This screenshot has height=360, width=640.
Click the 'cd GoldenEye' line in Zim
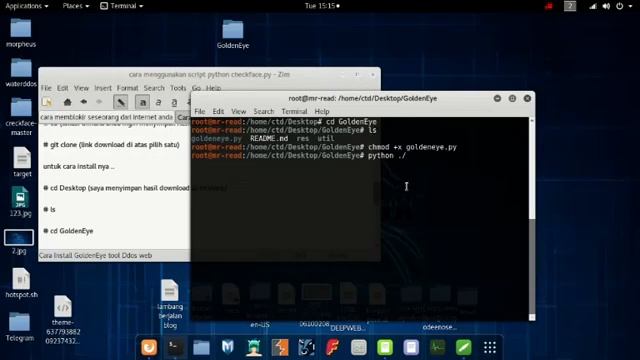click(x=68, y=231)
